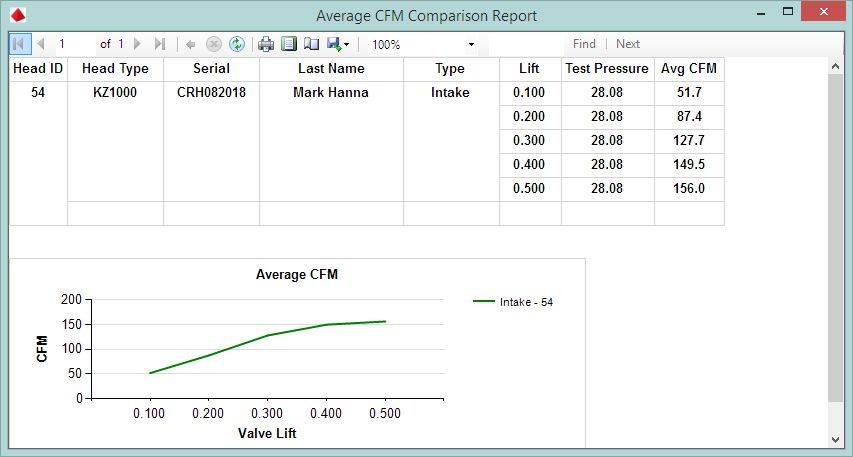Open page setup

311,44
